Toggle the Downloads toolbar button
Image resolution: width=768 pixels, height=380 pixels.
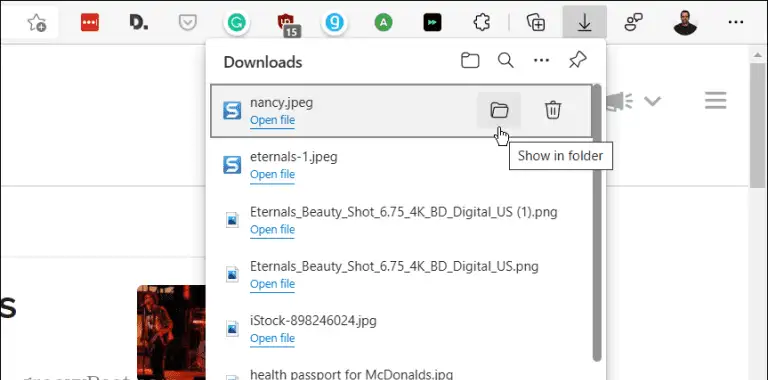(584, 23)
